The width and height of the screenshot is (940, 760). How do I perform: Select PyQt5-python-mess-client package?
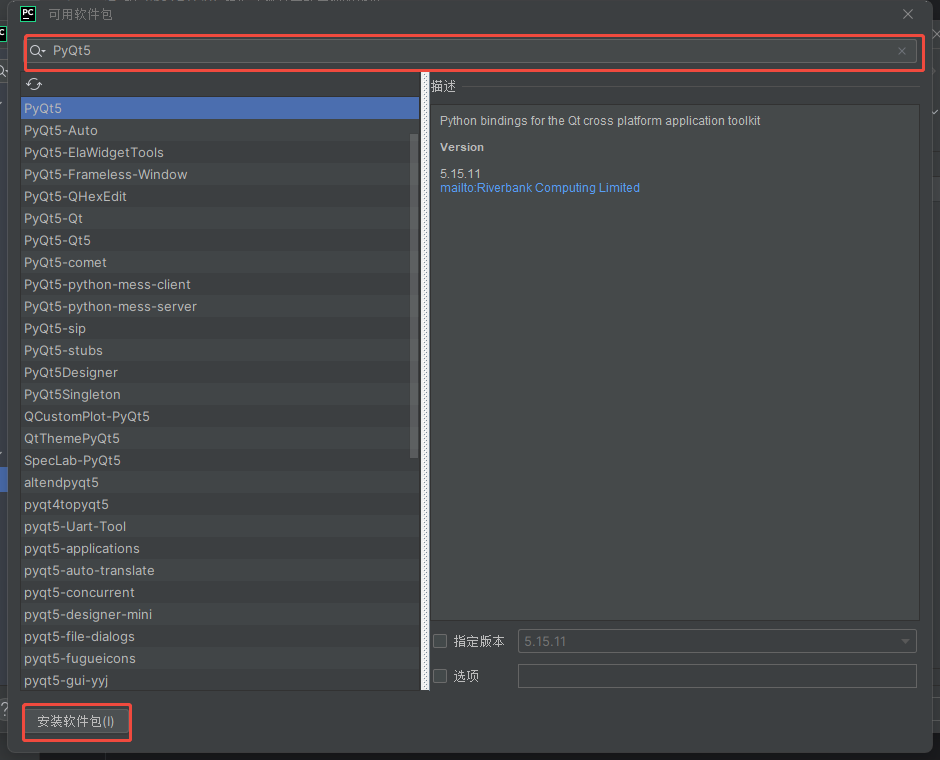click(x=220, y=284)
